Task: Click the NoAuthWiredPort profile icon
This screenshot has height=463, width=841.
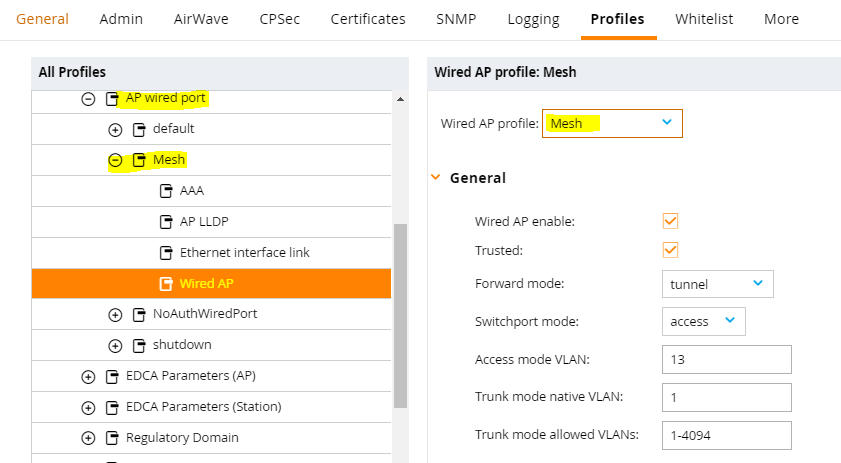Action: click(x=139, y=314)
